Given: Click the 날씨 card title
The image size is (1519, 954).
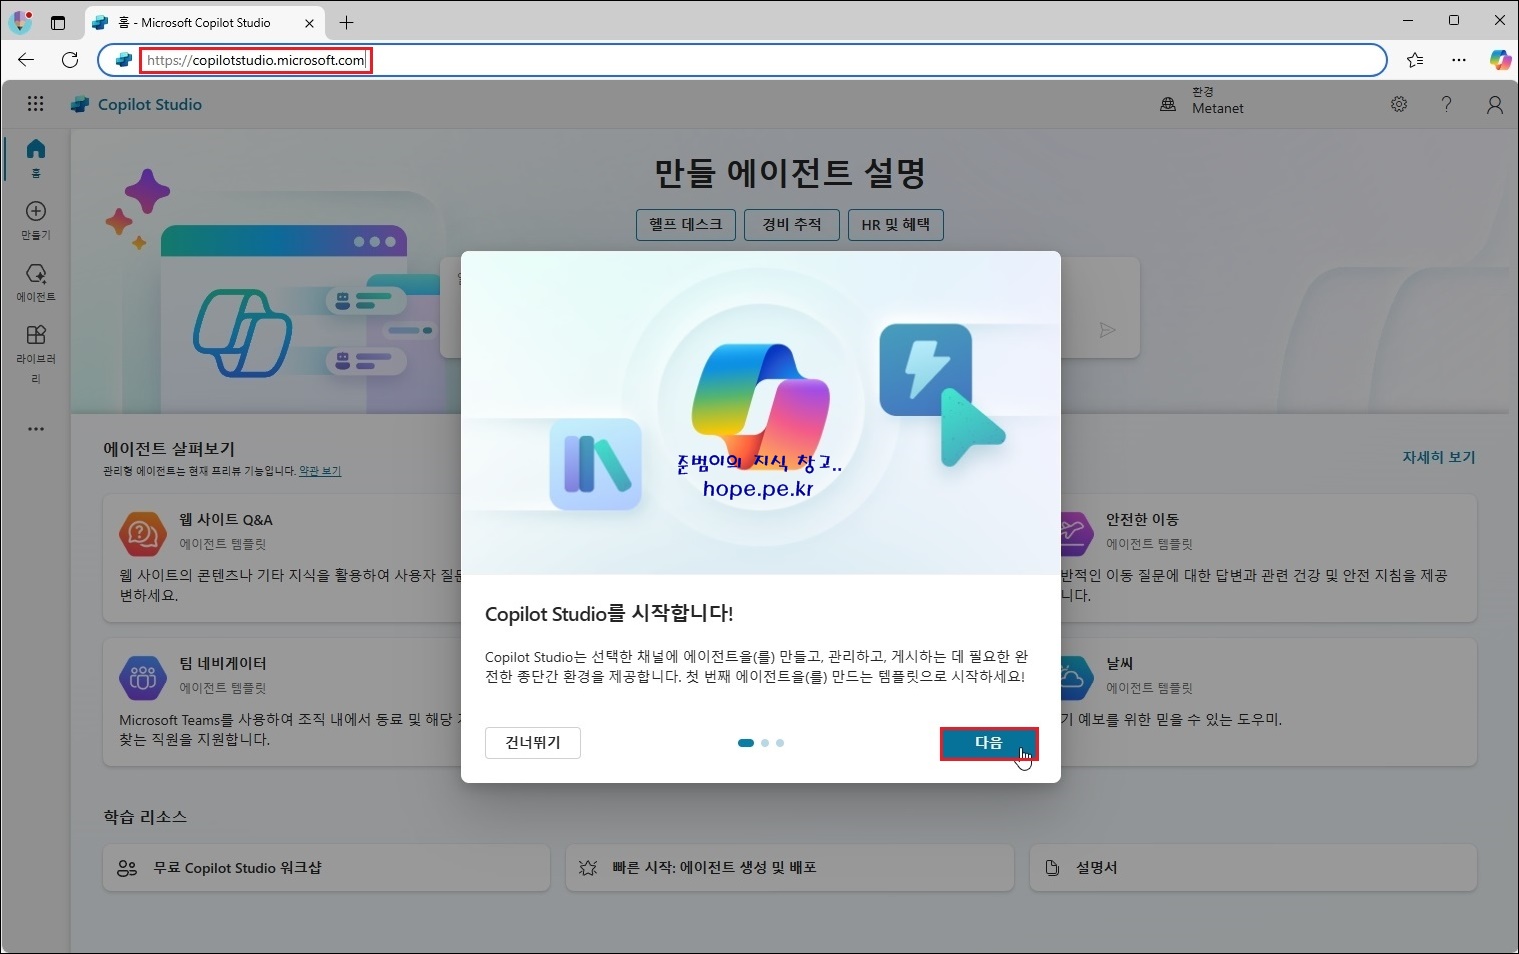Looking at the screenshot, I should [x=1119, y=664].
